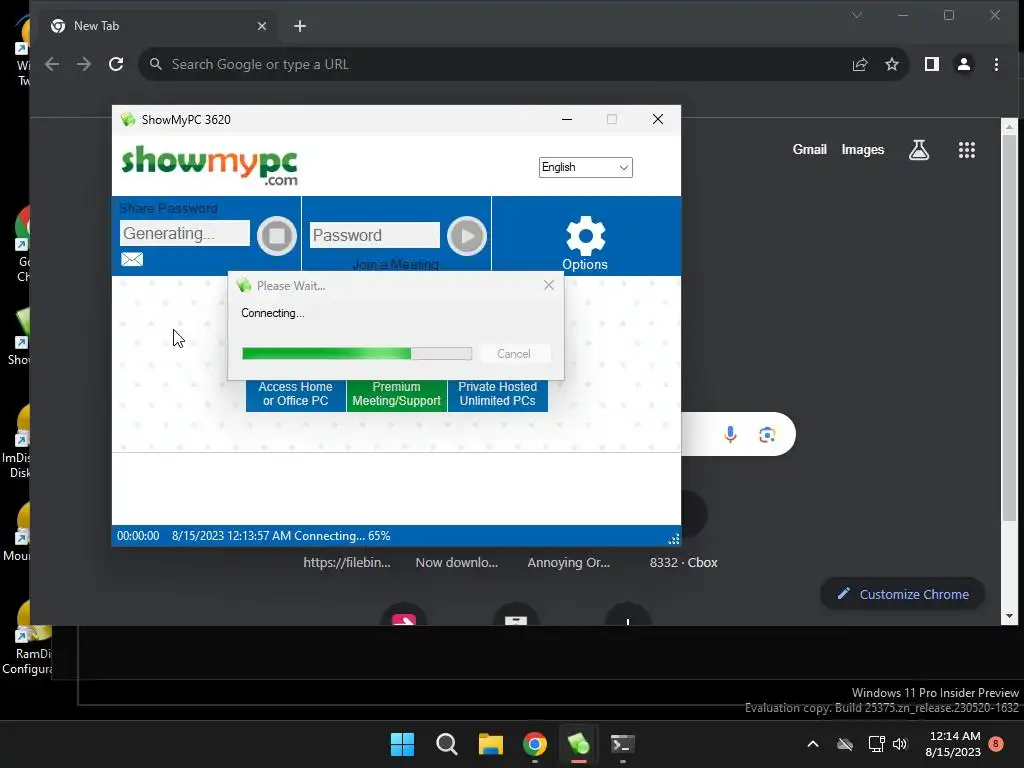Open ShowMyPC Options gear

coord(585,236)
